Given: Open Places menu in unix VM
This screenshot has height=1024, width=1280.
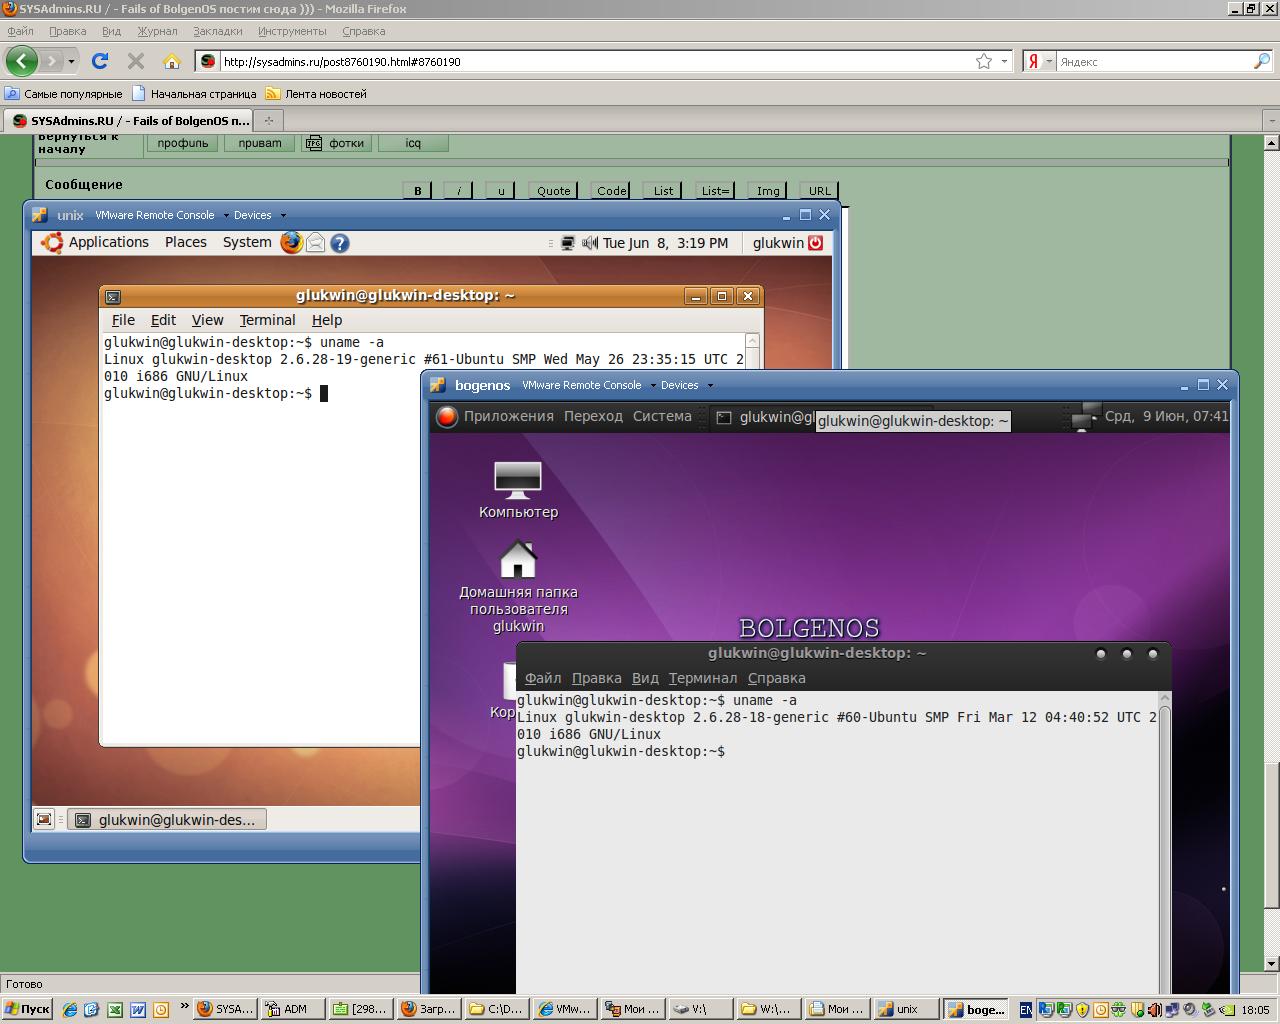Looking at the screenshot, I should (185, 242).
